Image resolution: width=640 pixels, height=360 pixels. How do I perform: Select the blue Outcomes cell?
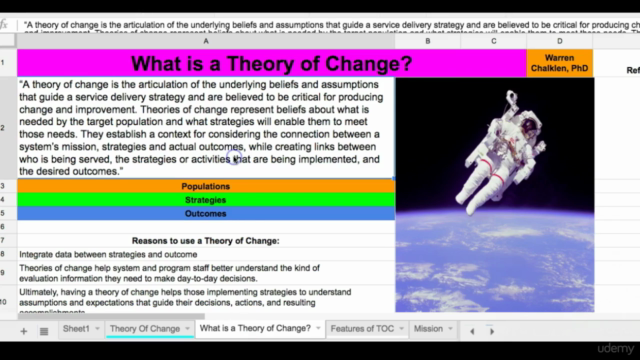(206, 213)
